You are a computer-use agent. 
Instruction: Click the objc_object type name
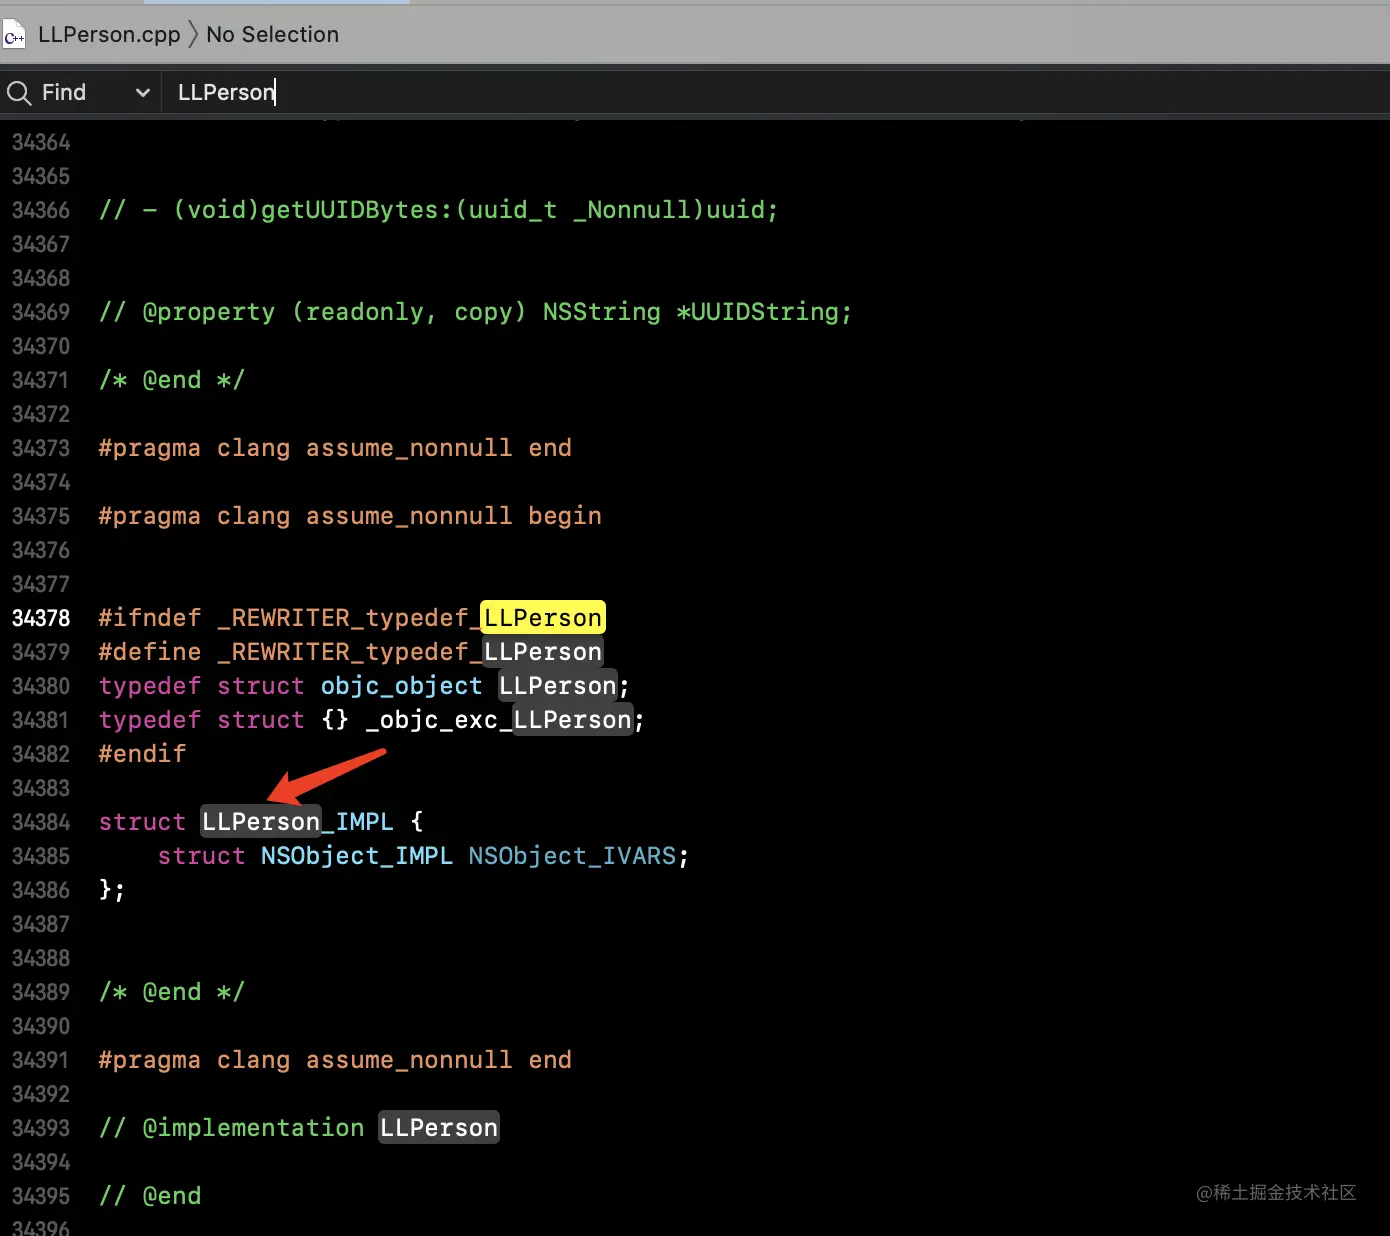point(401,686)
